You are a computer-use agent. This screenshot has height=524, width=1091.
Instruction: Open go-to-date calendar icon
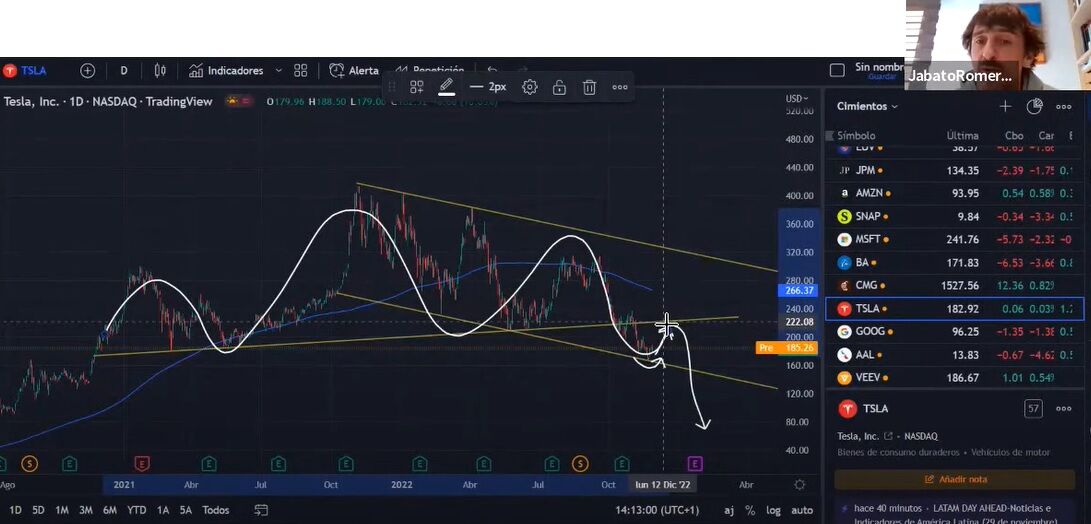point(261,510)
